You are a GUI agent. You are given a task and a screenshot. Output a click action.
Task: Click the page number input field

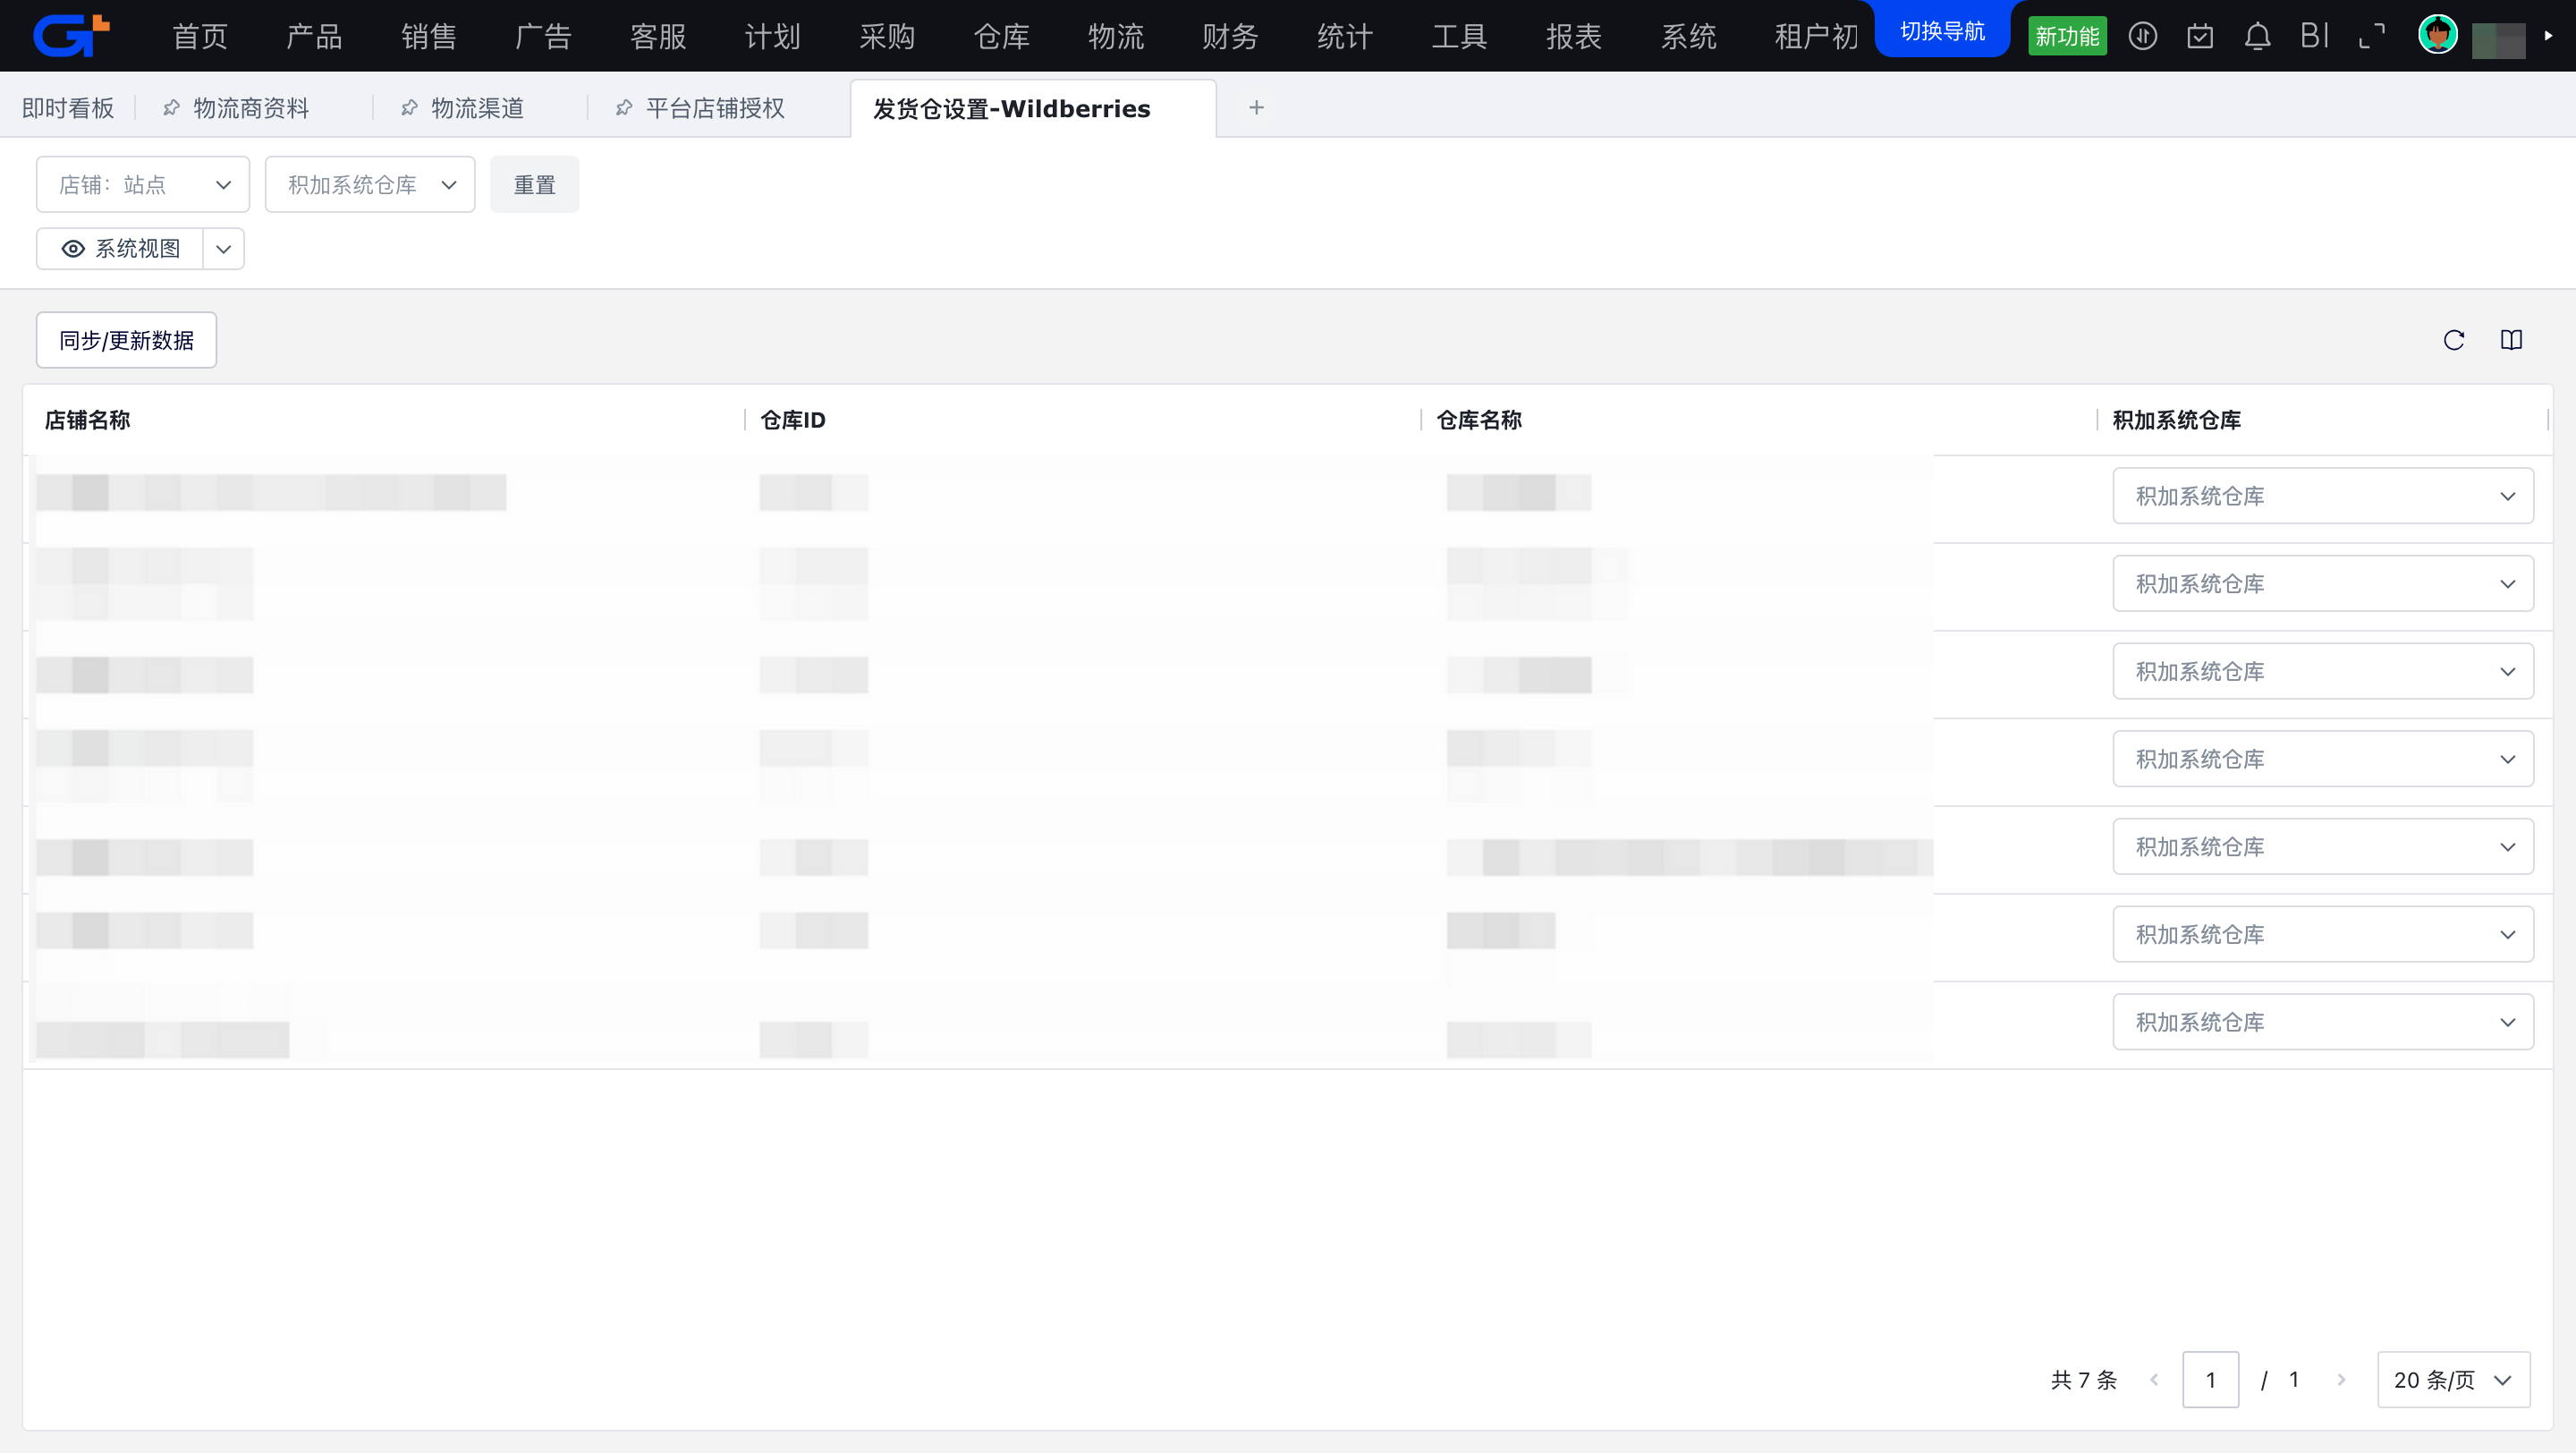tap(2210, 1380)
